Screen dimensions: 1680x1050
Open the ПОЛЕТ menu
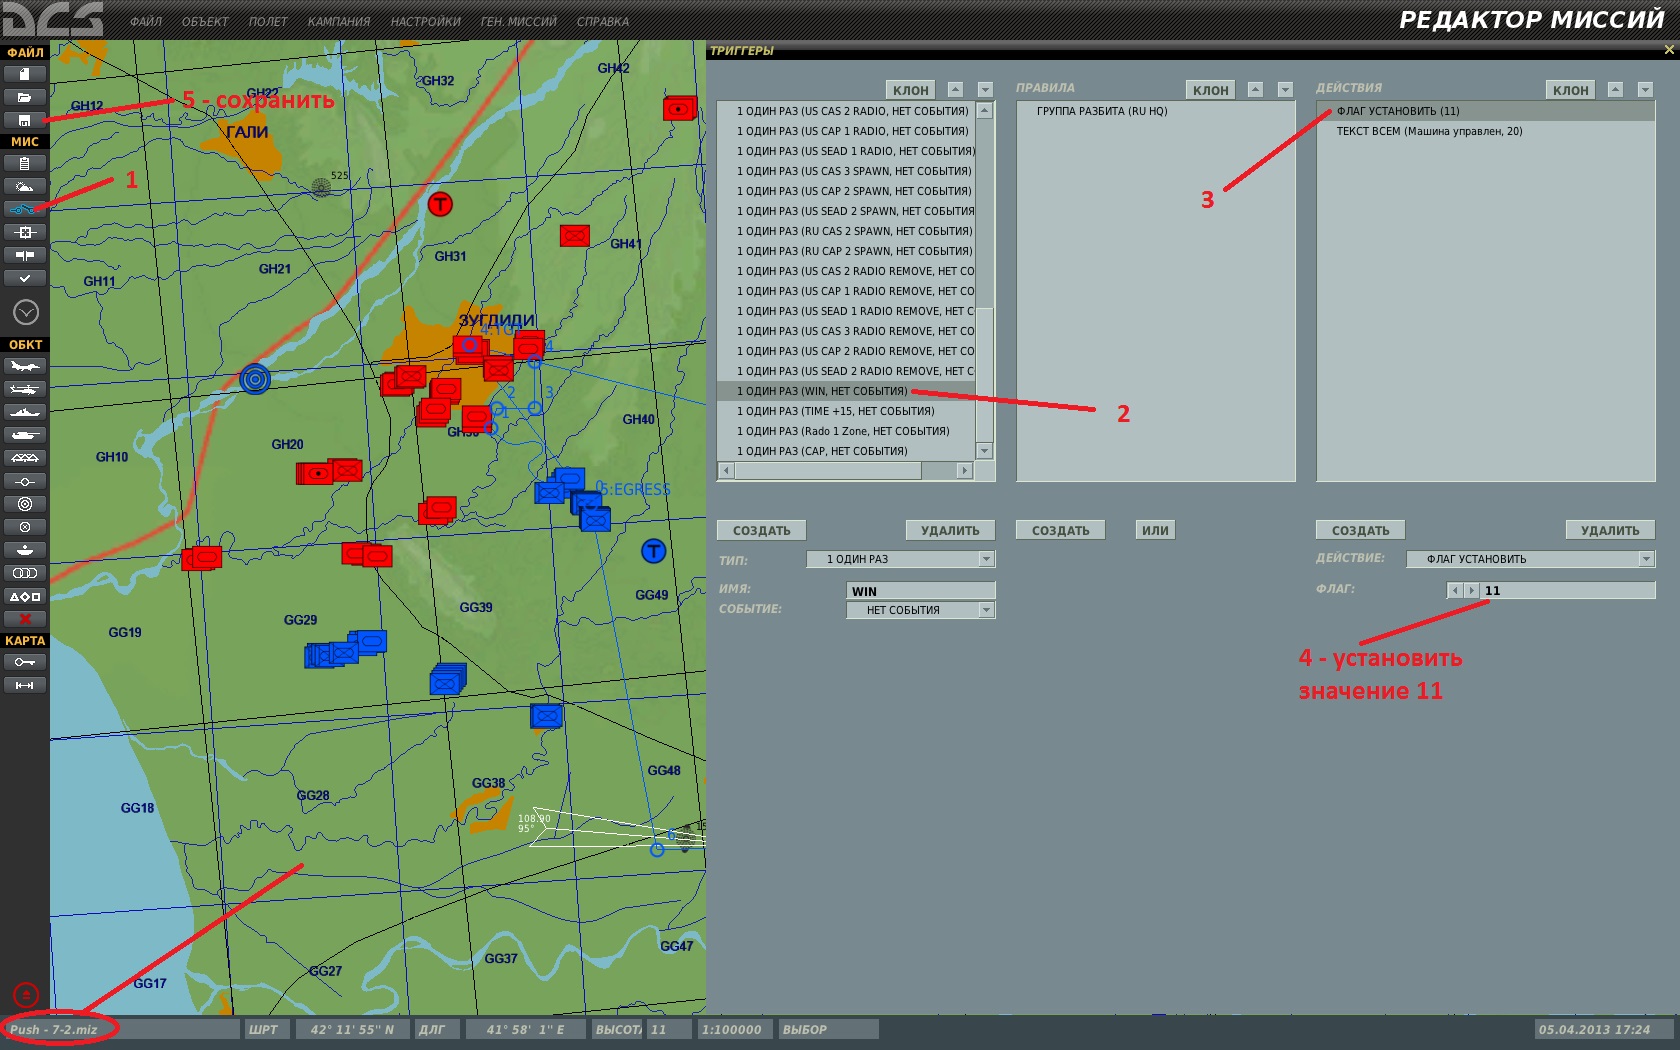coord(268,21)
